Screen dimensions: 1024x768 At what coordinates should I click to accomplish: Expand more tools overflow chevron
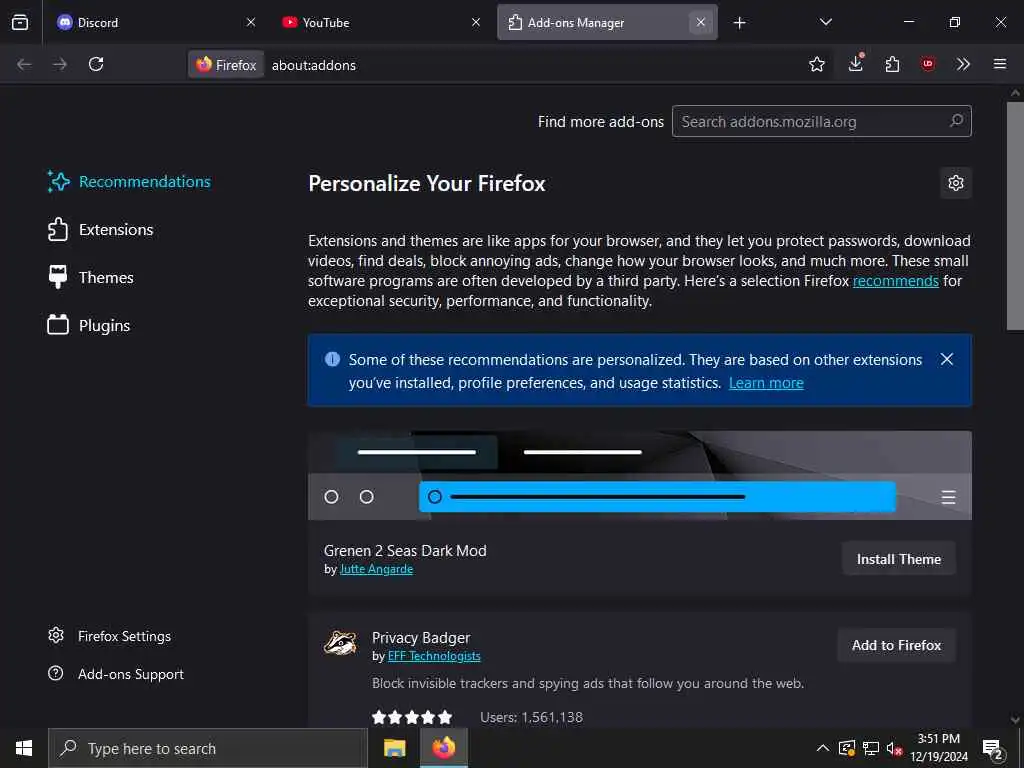pos(963,64)
